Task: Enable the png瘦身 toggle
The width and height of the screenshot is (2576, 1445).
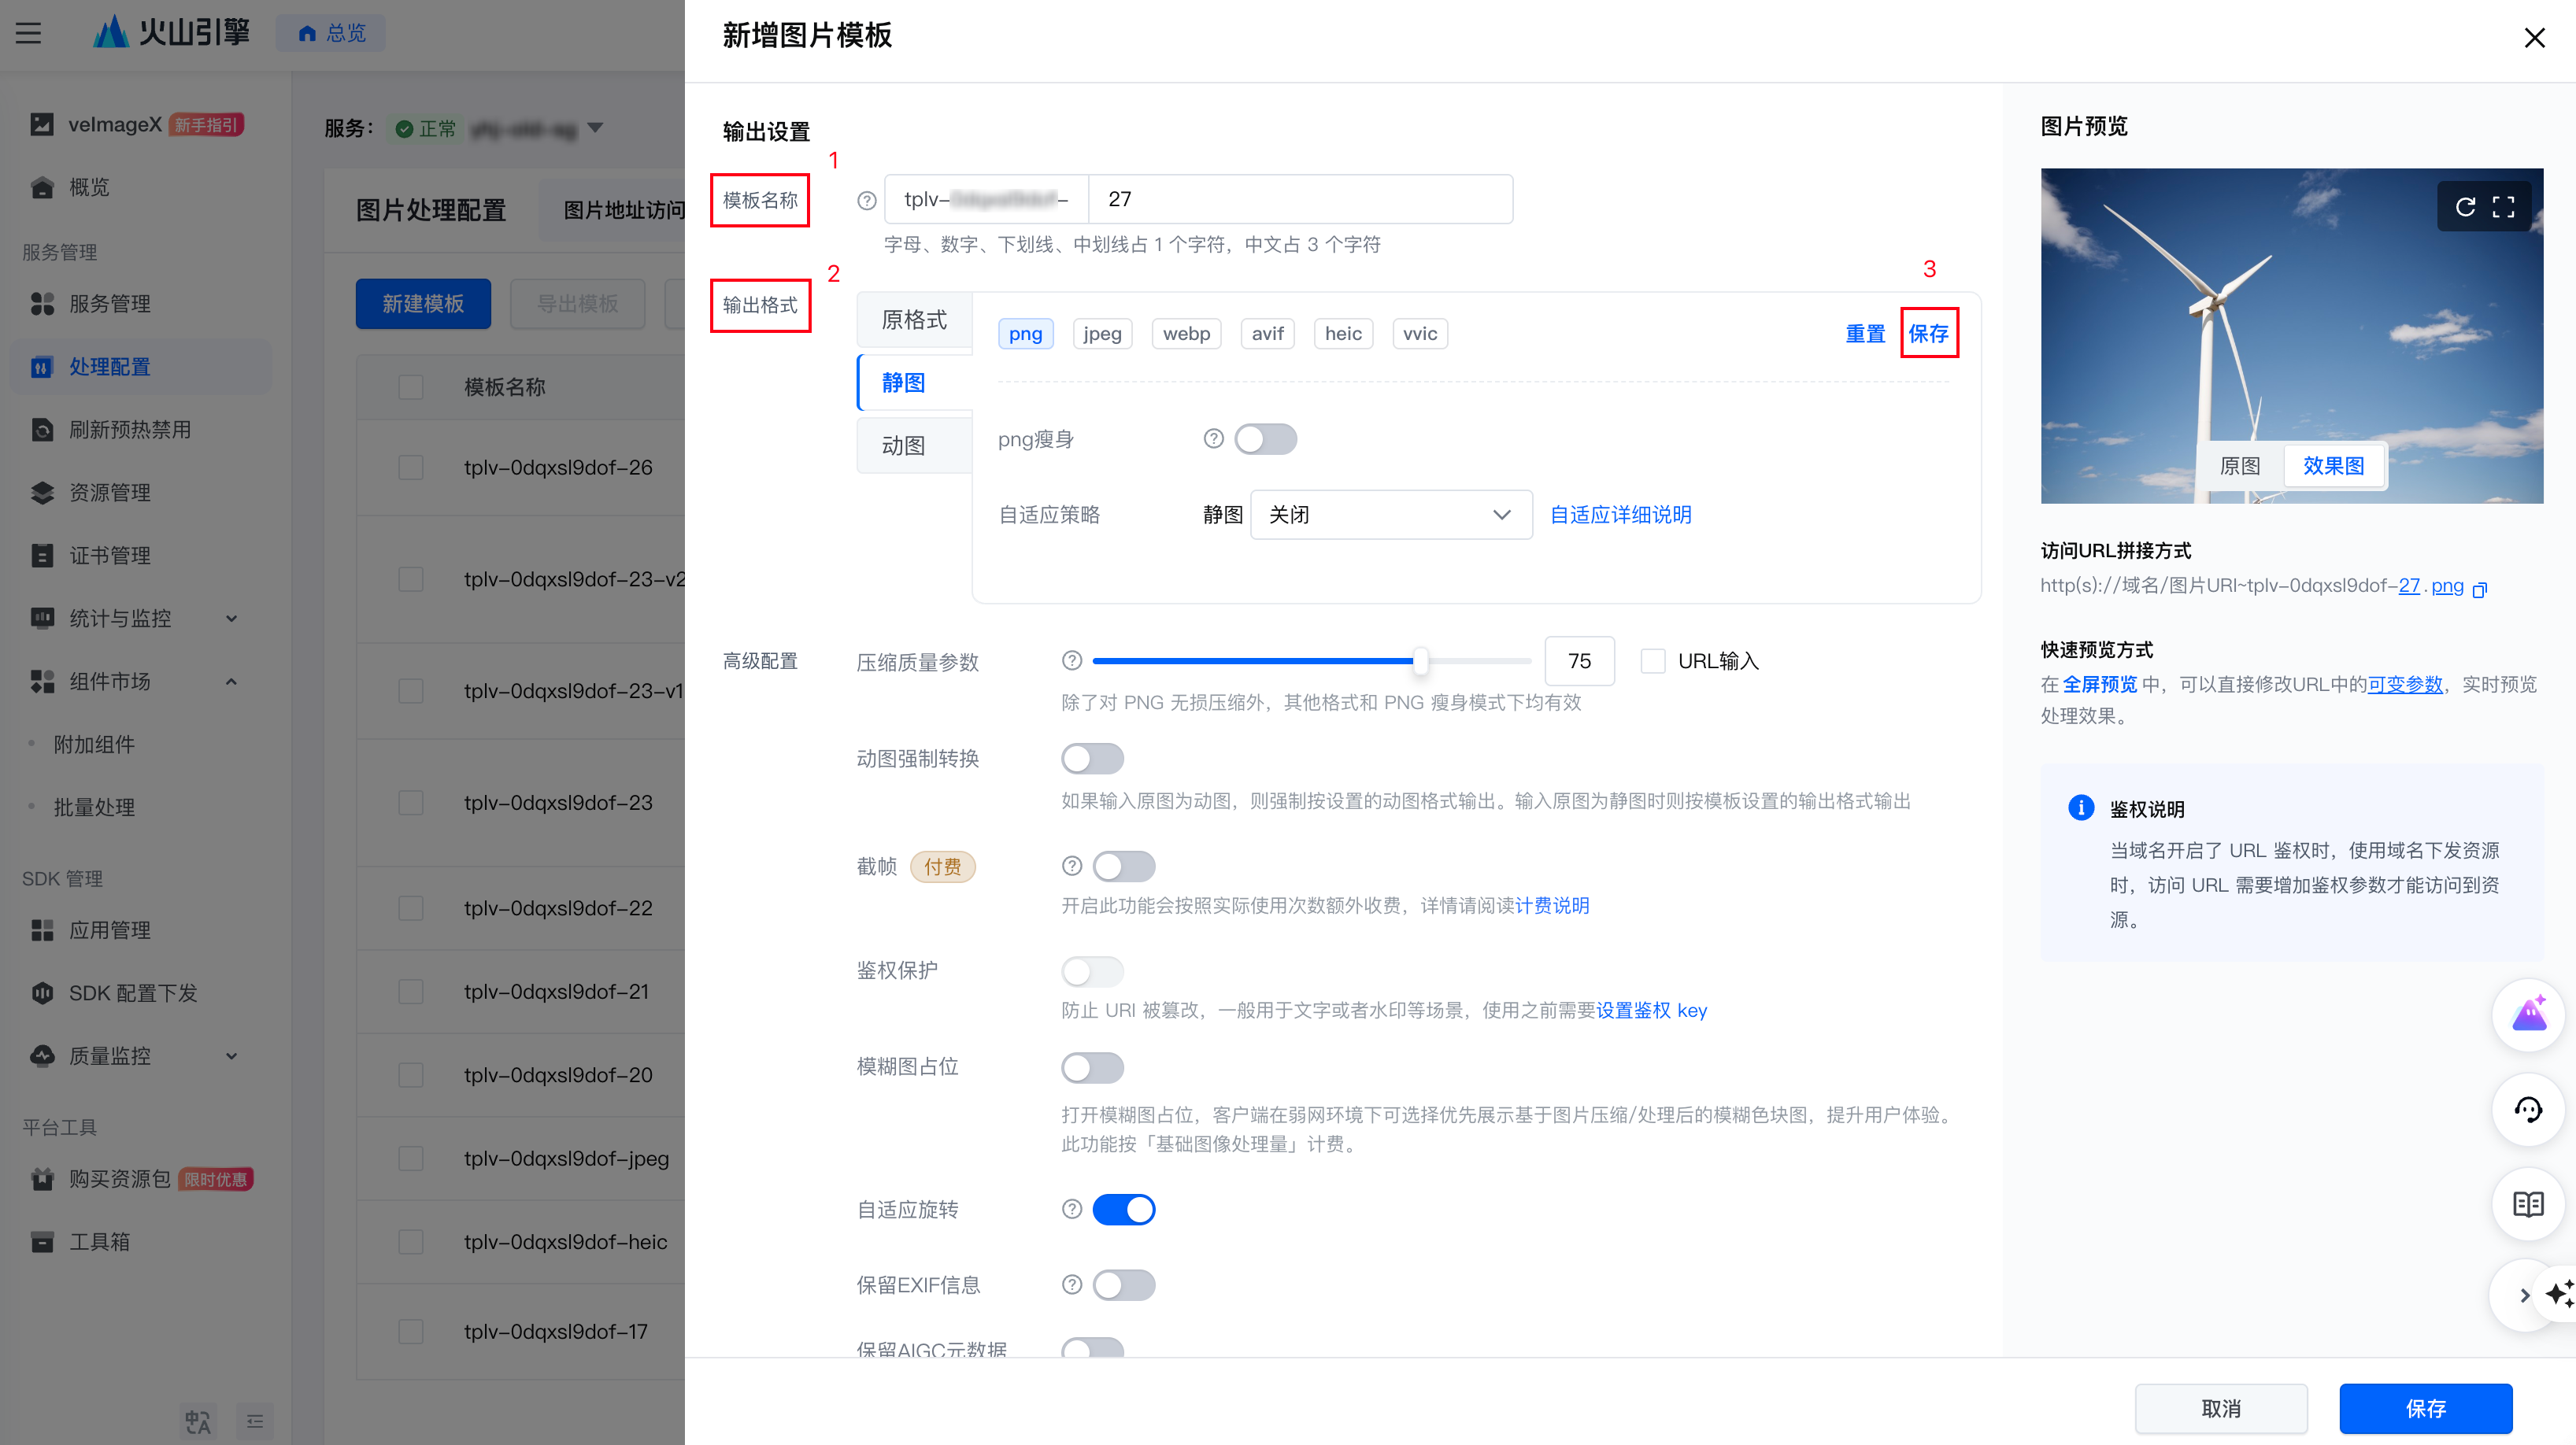Action: coord(1265,439)
